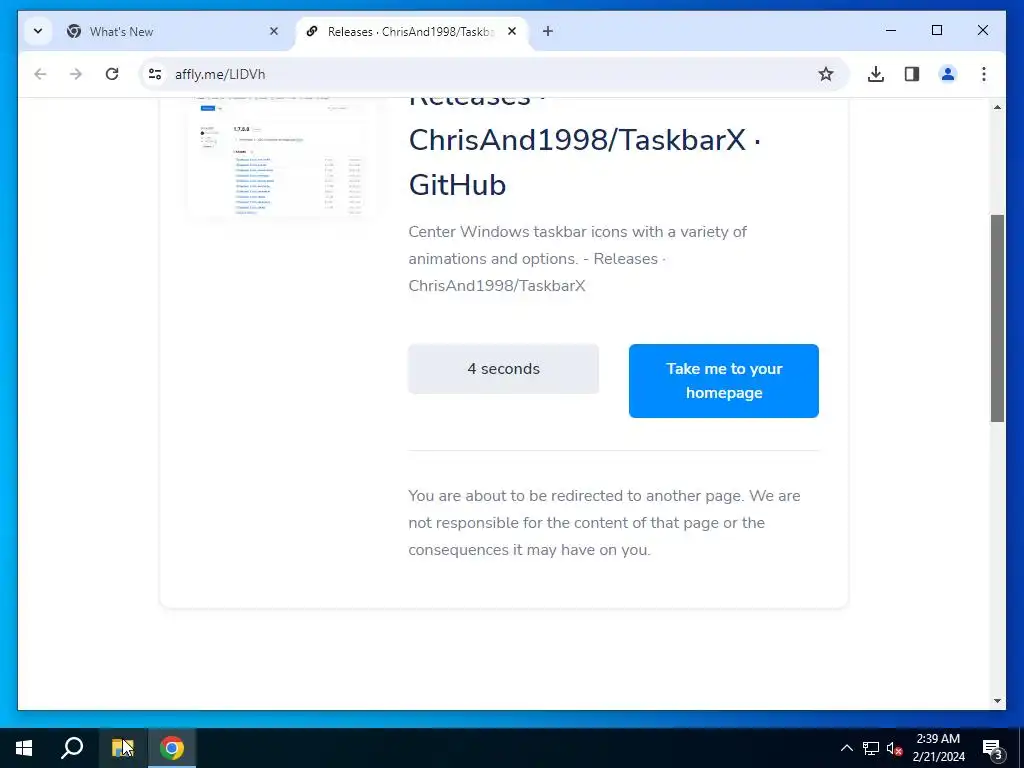Click the TaskbarX releases page thumbnail
Image resolution: width=1024 pixels, height=768 pixels.
click(x=282, y=157)
